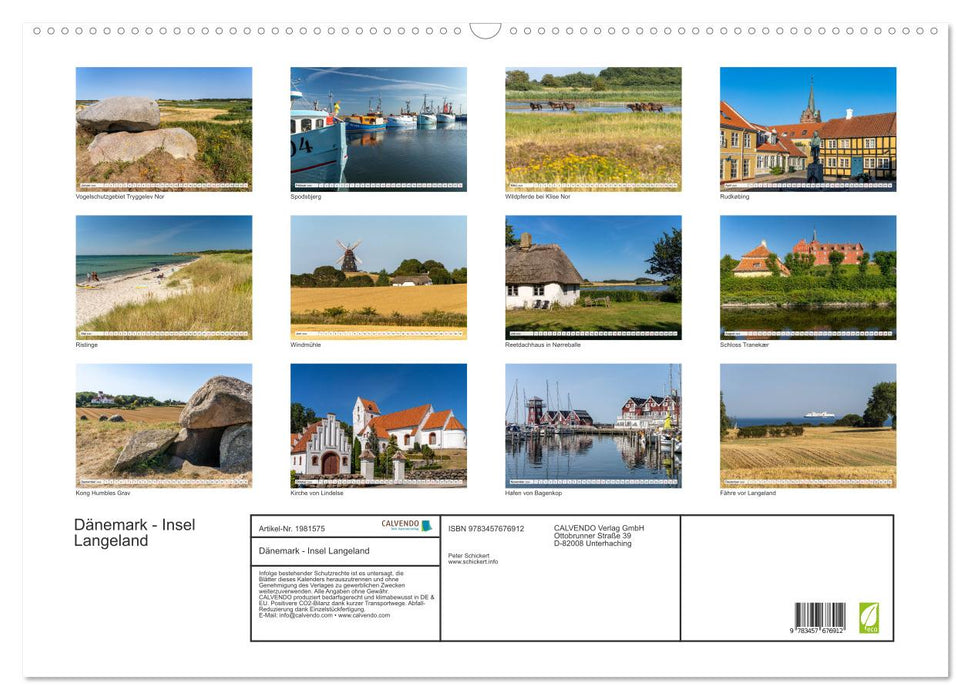The width and height of the screenshot is (971, 700).
Task: Click the ISBN 9783457676912 label
Action: point(489,528)
